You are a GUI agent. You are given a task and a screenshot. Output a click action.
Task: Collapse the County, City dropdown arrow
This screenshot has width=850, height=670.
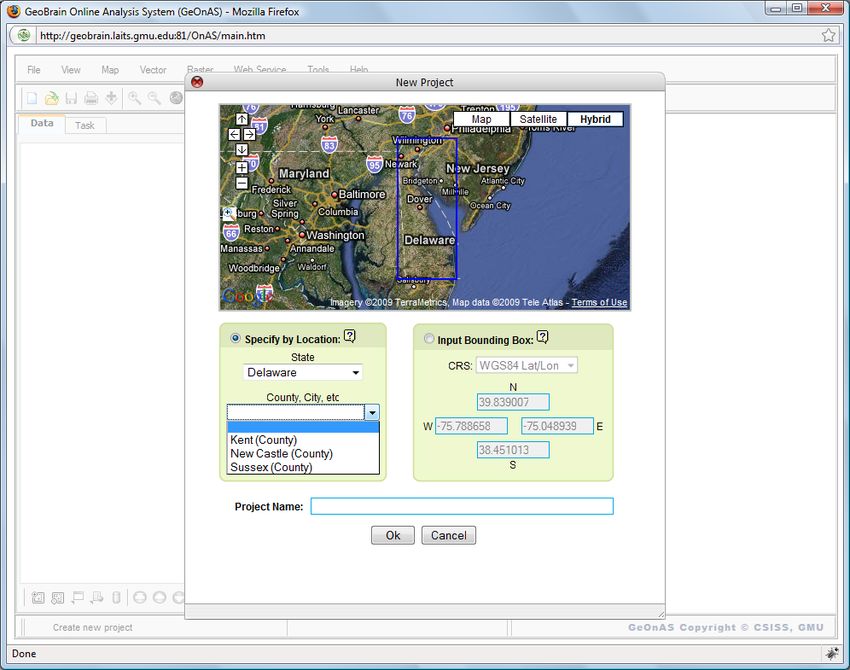[x=372, y=413]
